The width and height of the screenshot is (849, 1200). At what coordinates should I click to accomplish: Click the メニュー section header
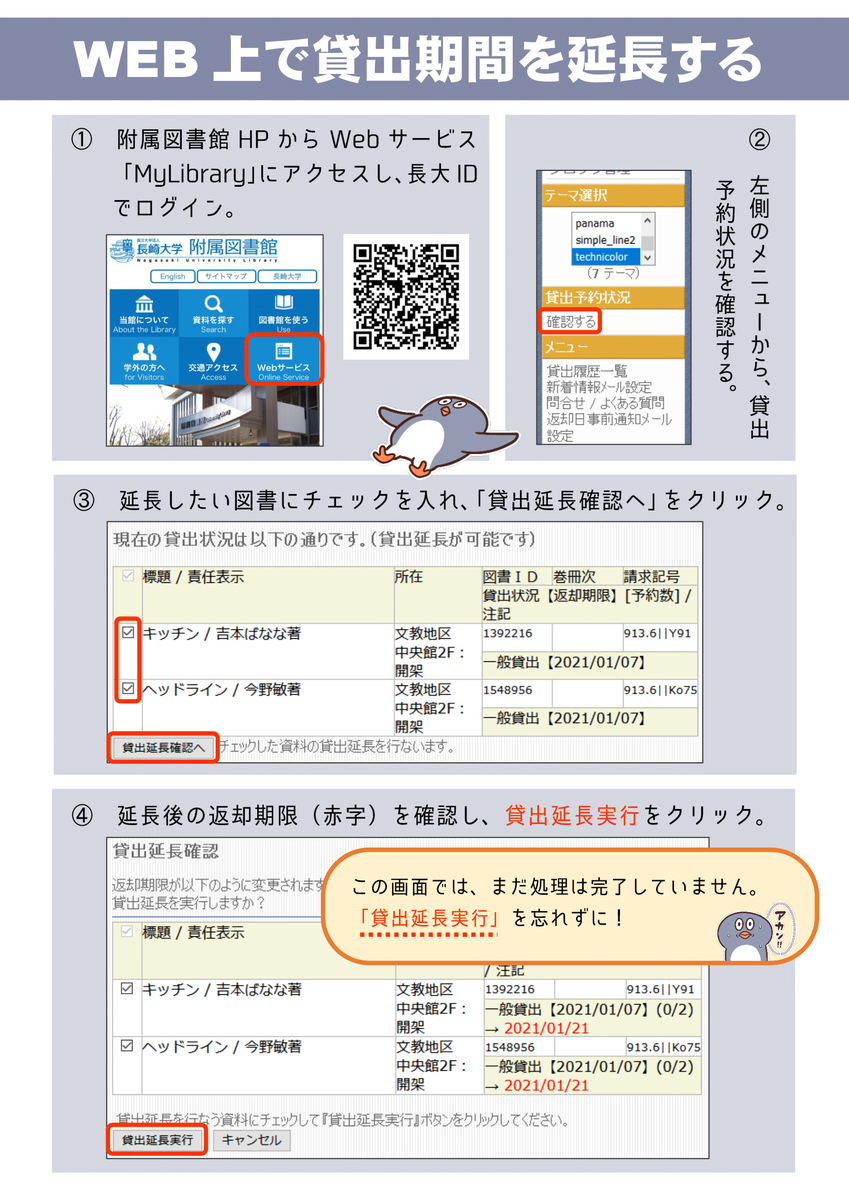tap(613, 347)
